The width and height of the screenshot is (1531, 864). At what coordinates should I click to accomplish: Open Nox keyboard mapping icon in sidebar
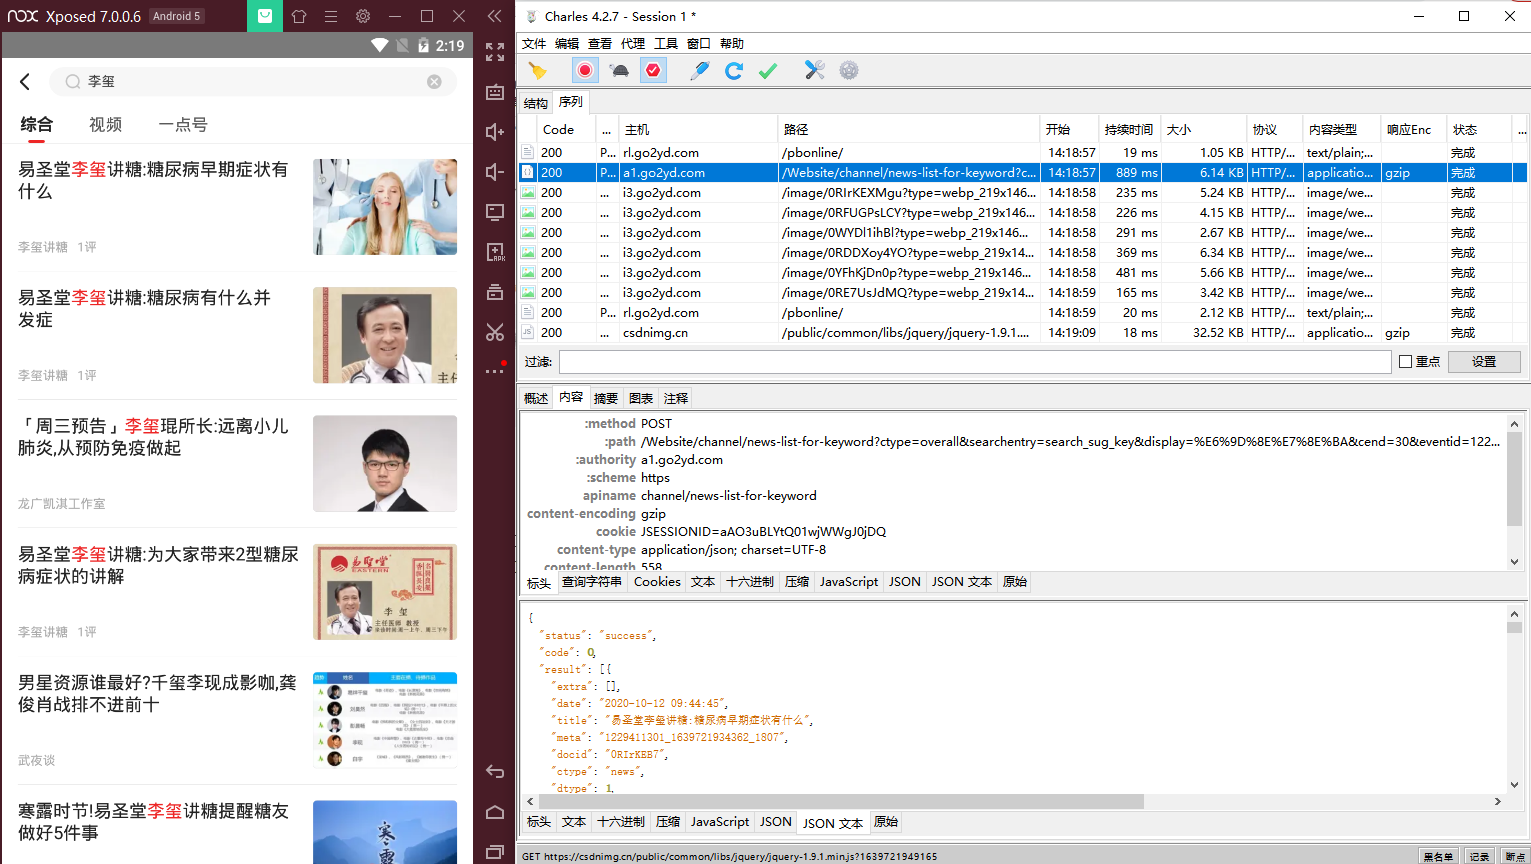pyautogui.click(x=495, y=92)
